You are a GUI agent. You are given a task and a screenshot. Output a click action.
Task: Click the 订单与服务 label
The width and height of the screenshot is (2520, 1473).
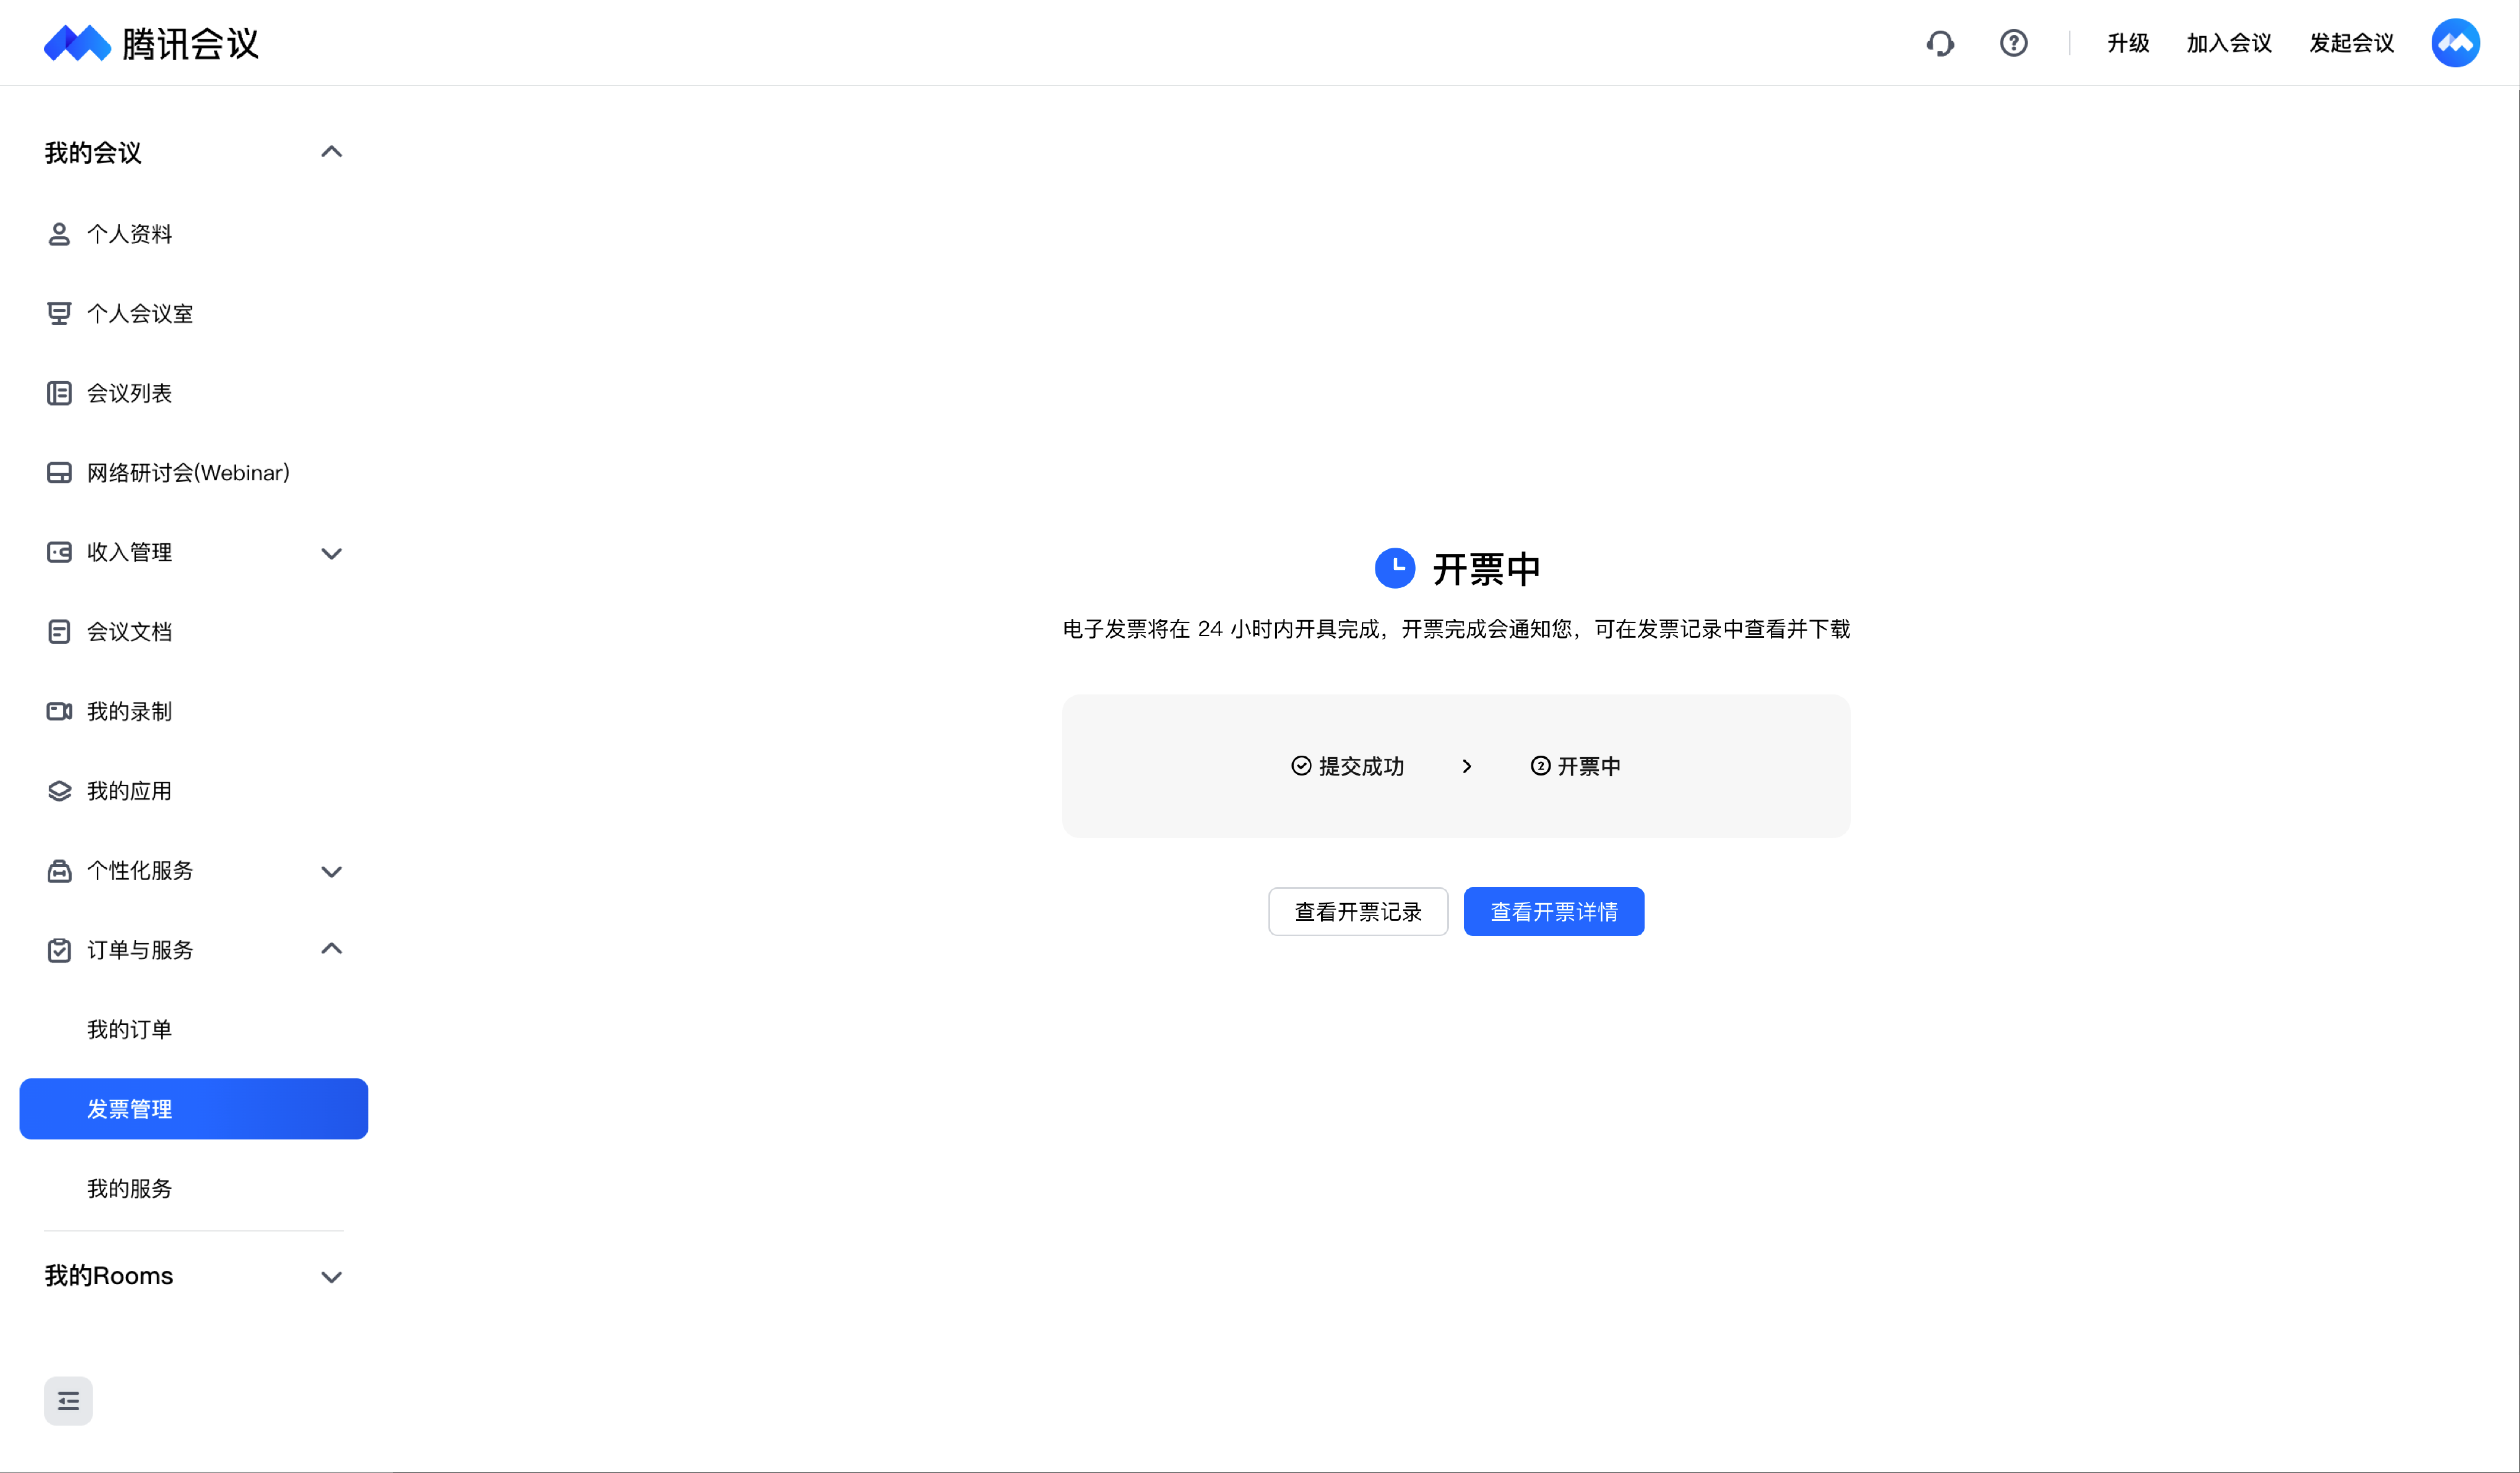pos(140,950)
